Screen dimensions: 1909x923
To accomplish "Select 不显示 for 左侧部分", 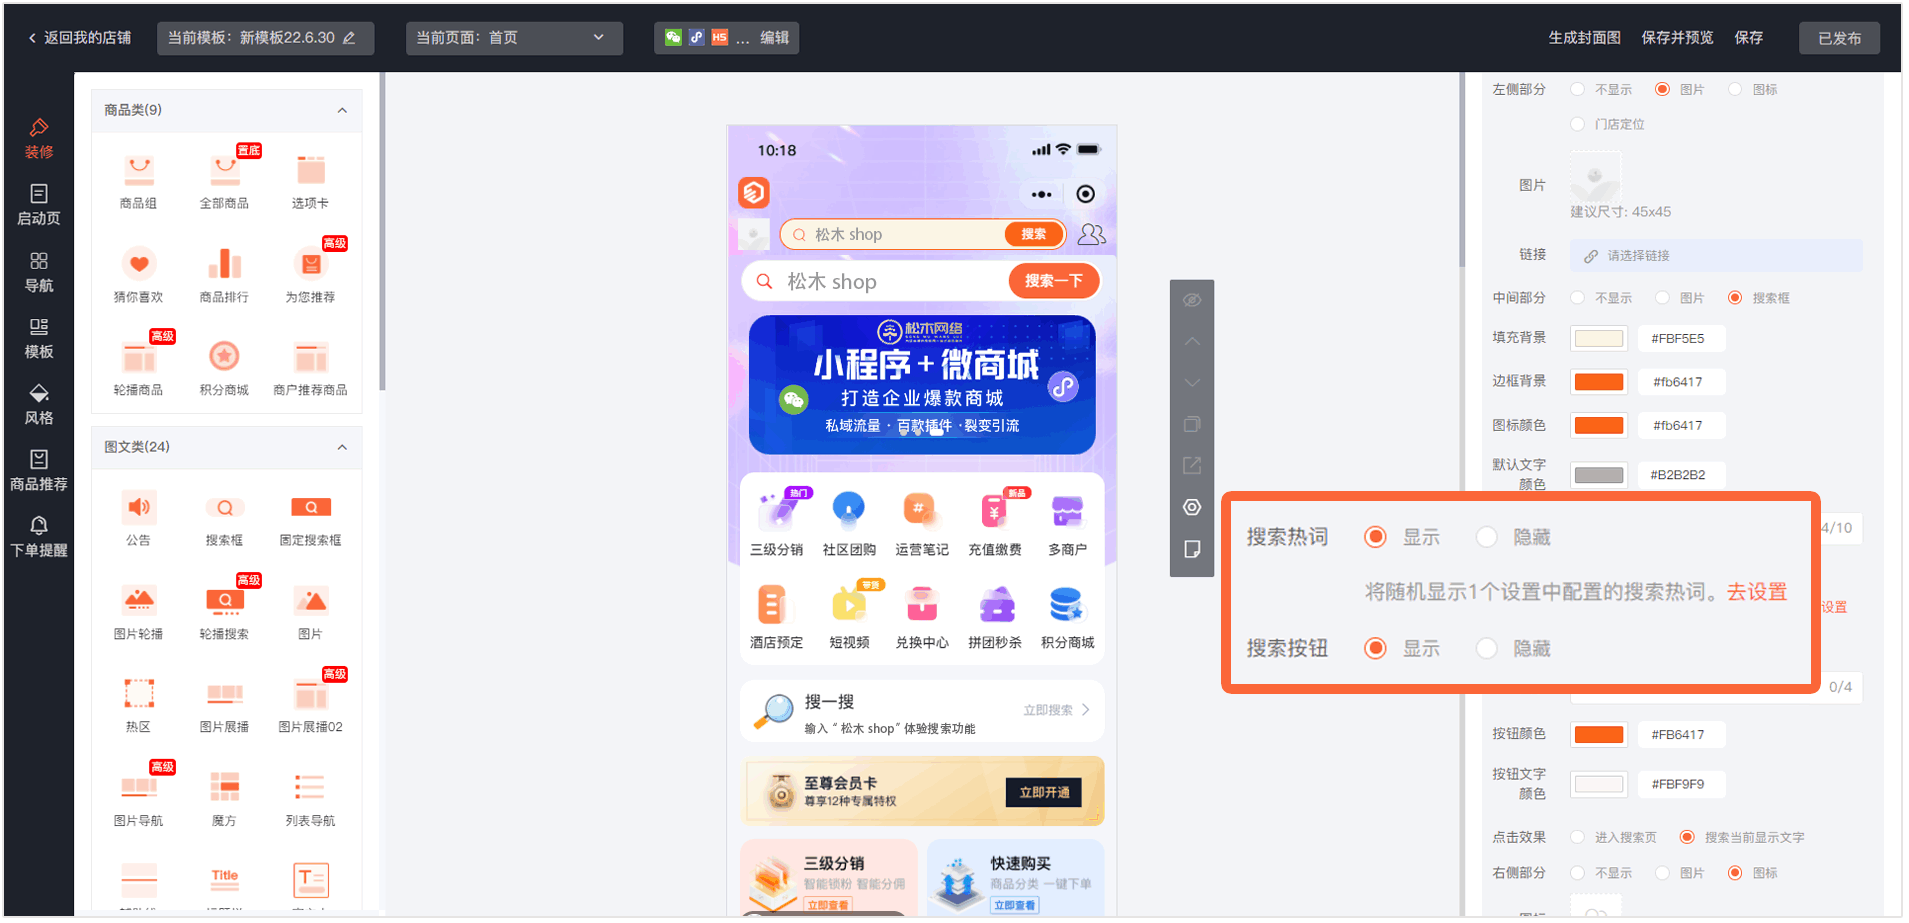I will pos(1577,90).
